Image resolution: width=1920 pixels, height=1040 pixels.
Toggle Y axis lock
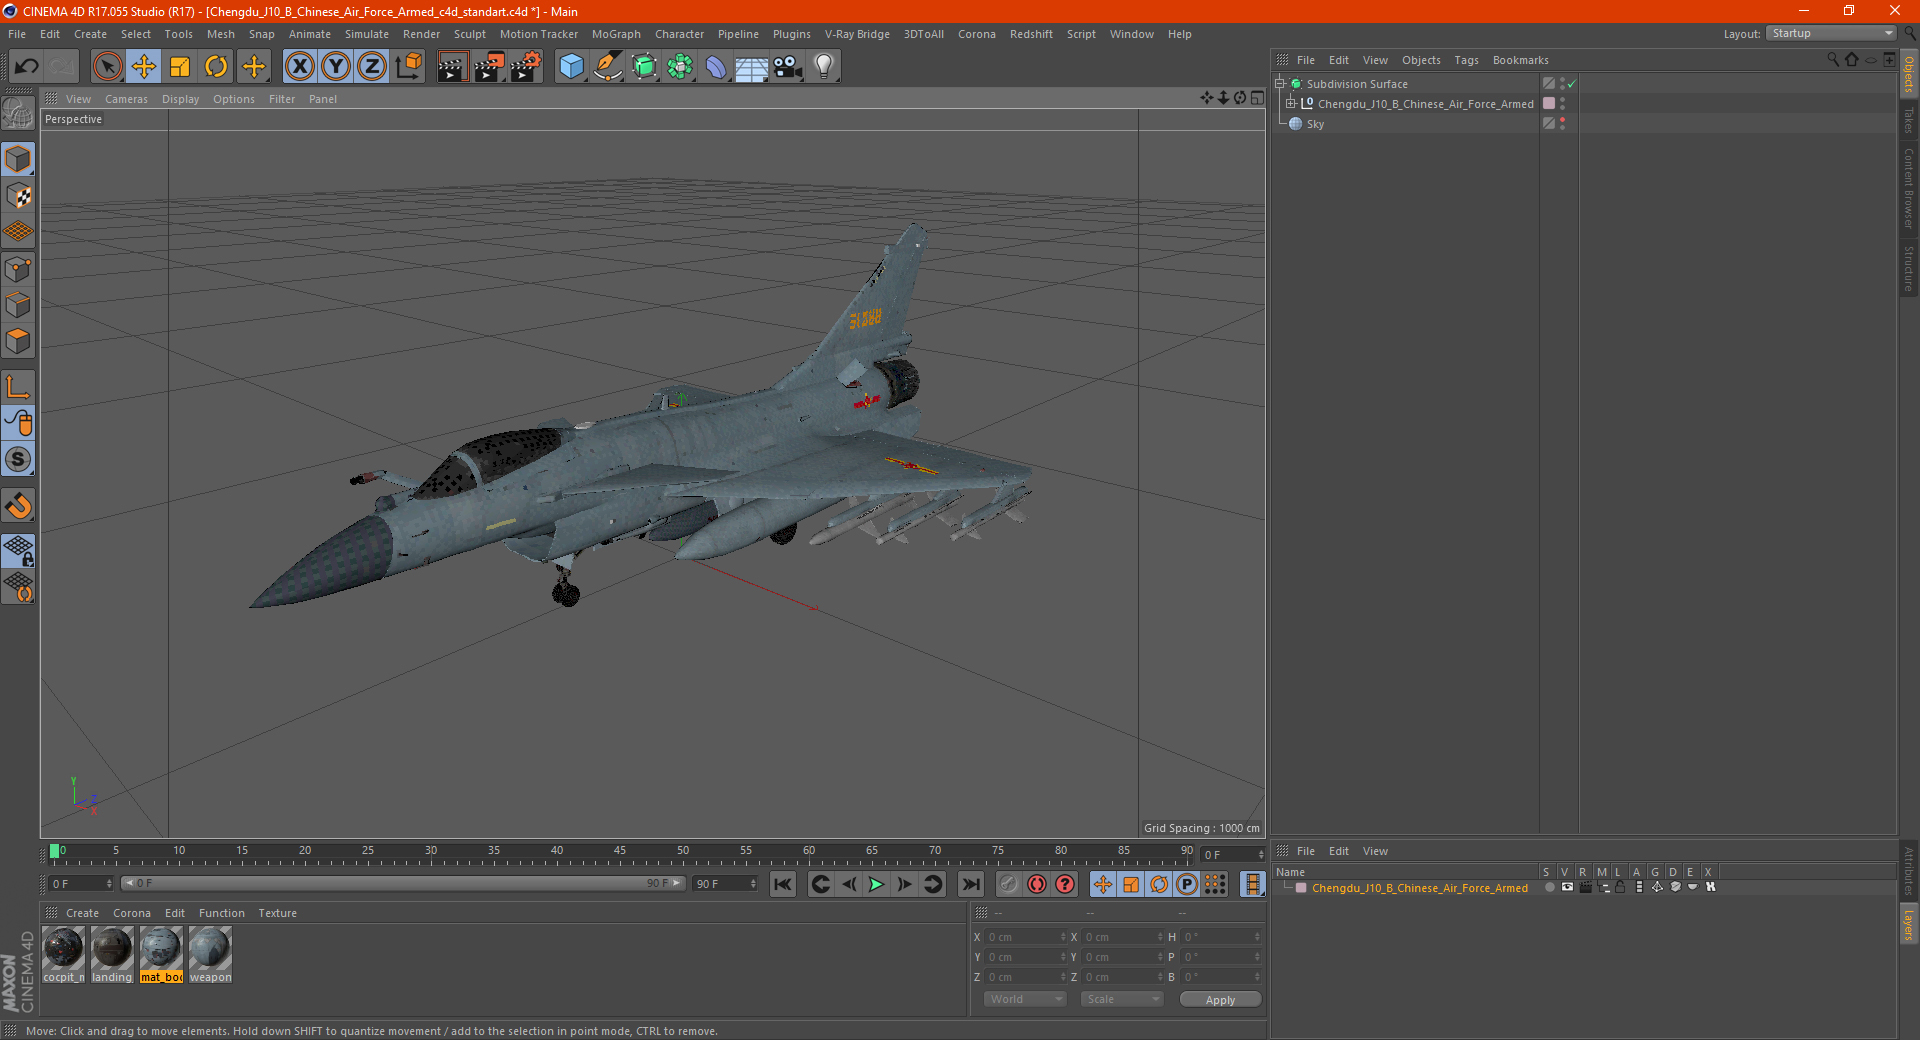336,67
